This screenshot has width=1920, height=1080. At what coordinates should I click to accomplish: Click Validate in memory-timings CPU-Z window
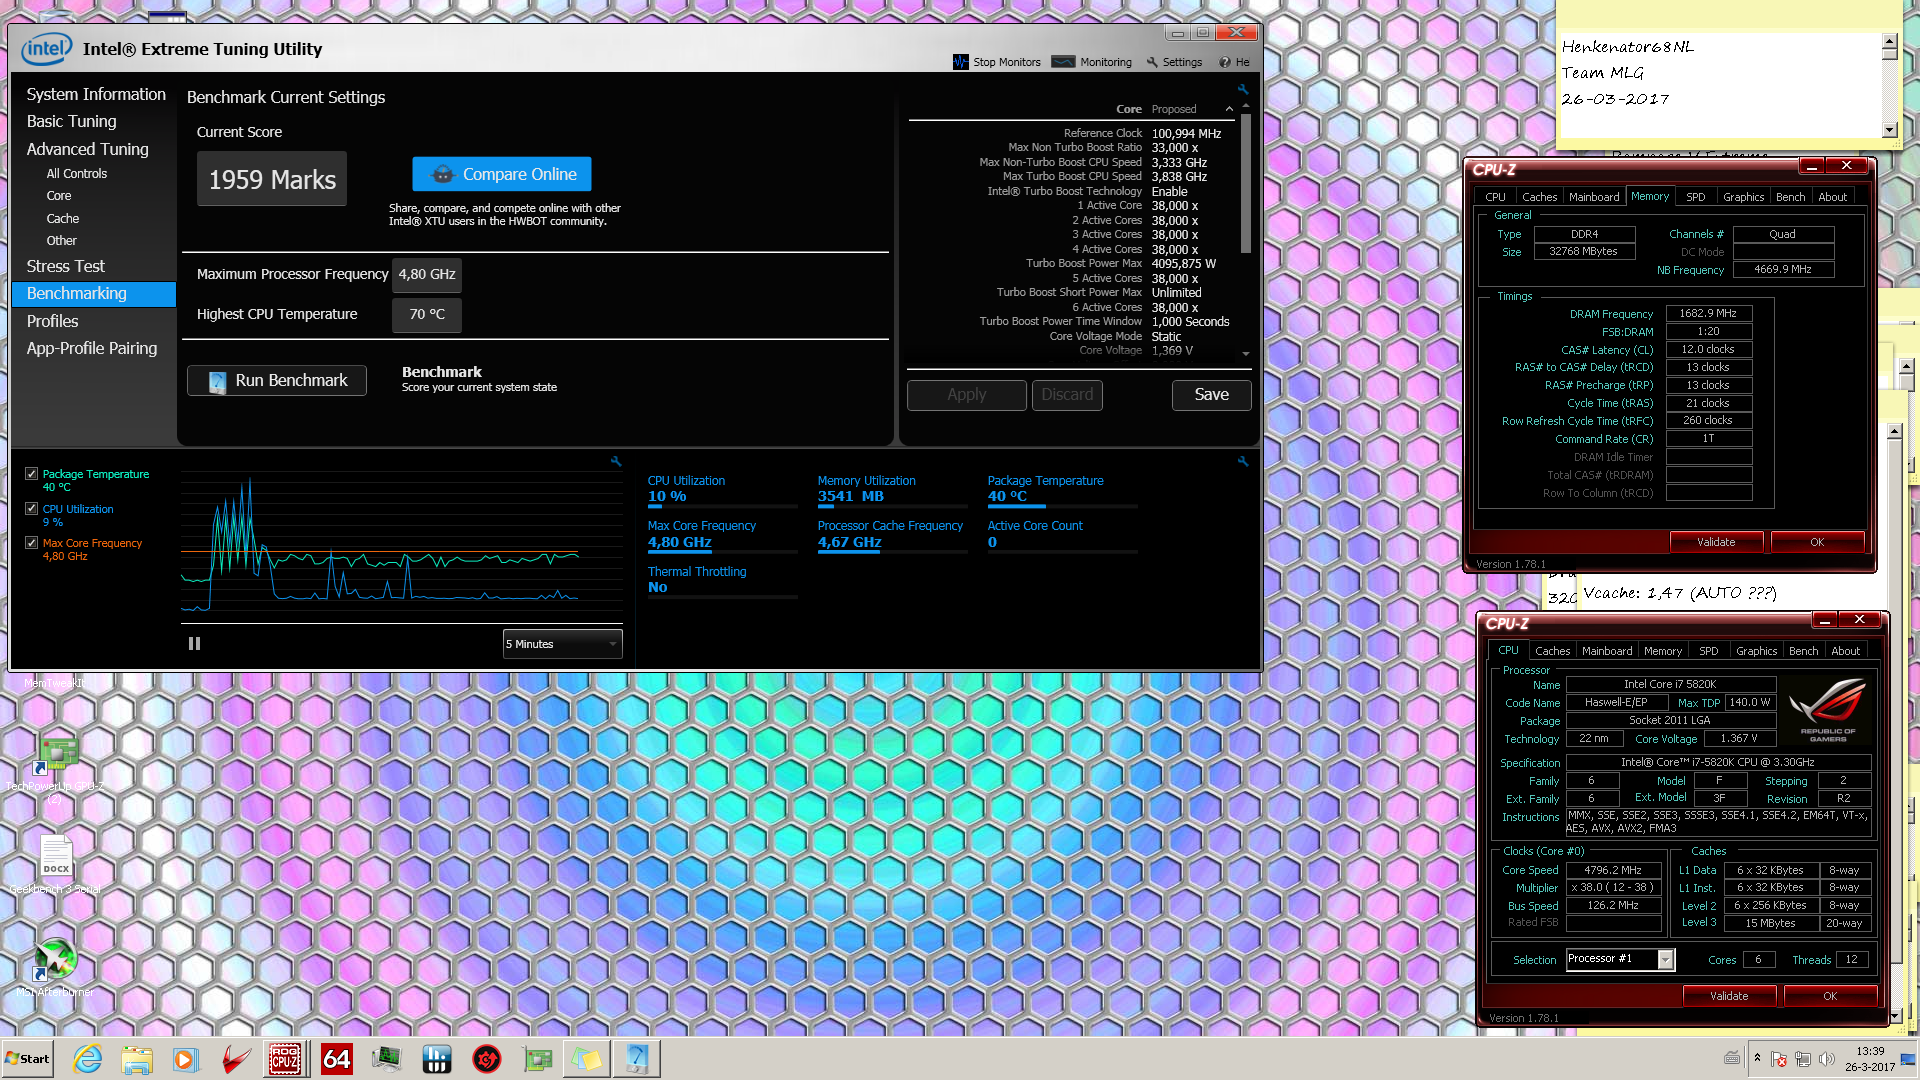[x=1716, y=542]
